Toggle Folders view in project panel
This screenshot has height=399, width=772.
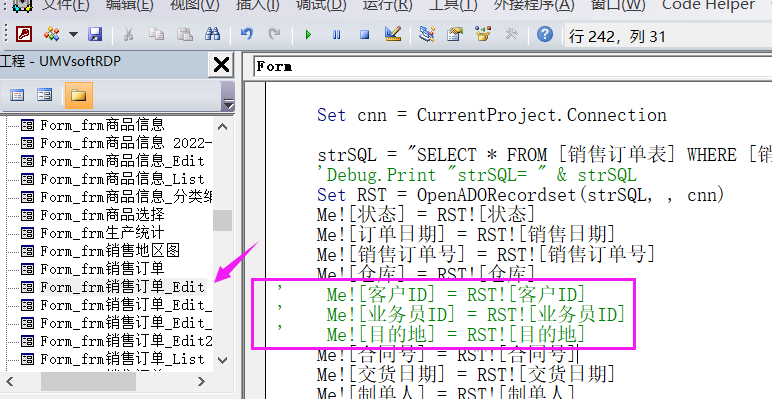pos(78,95)
